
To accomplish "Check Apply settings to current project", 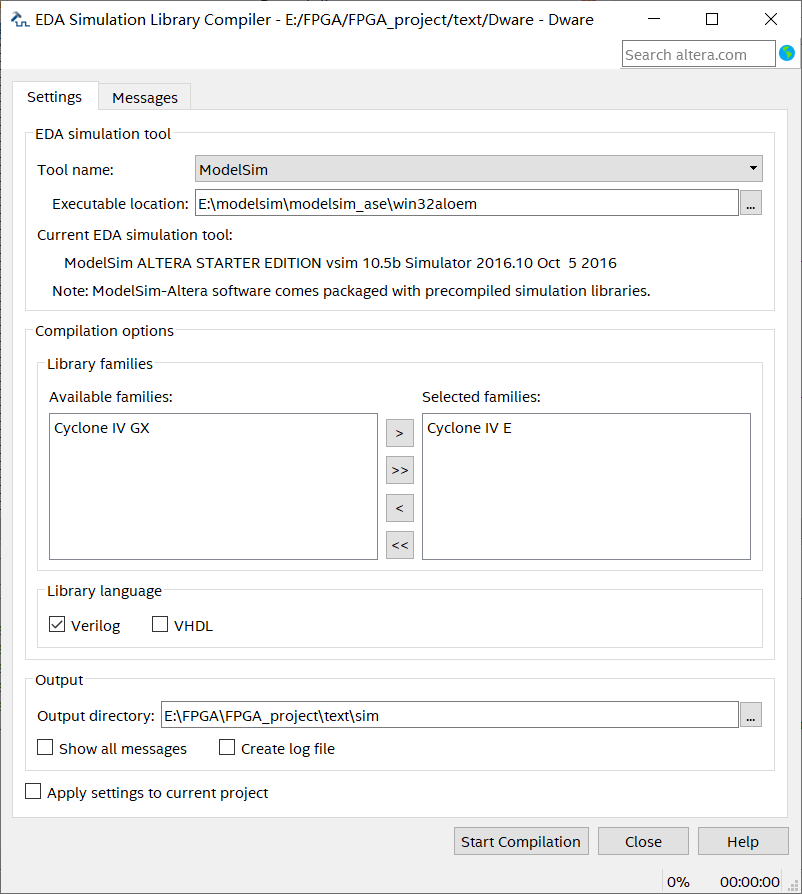I will tap(33, 792).
